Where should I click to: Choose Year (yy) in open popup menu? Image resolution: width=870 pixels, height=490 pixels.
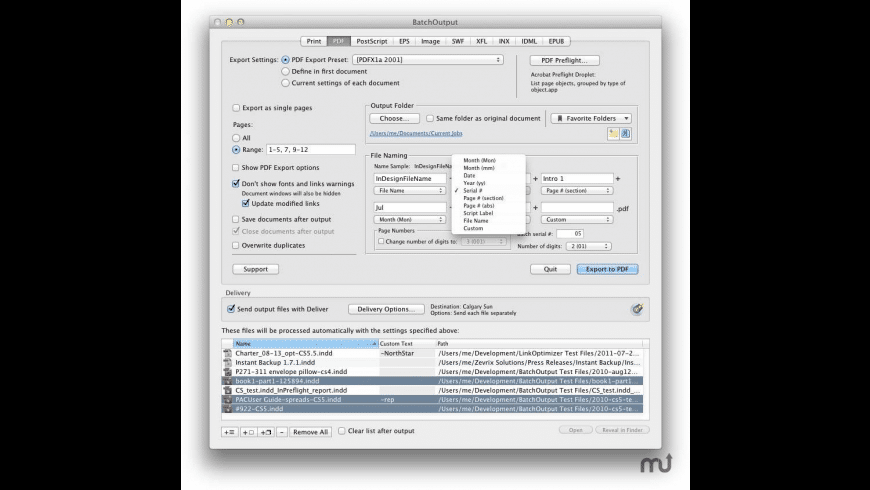pos(488,183)
